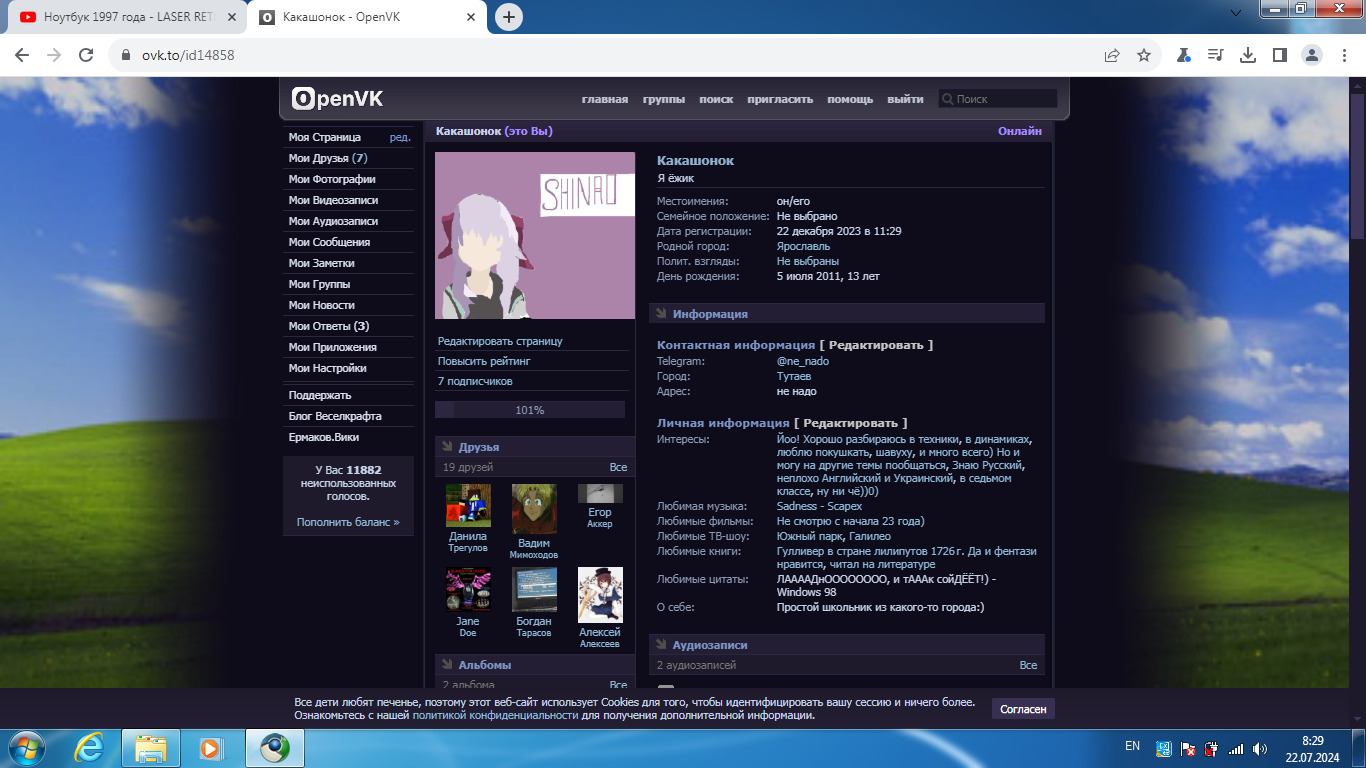Screen dimensions: 1366x768
Task: Open Chrome downloads icon
Action: tap(1247, 55)
